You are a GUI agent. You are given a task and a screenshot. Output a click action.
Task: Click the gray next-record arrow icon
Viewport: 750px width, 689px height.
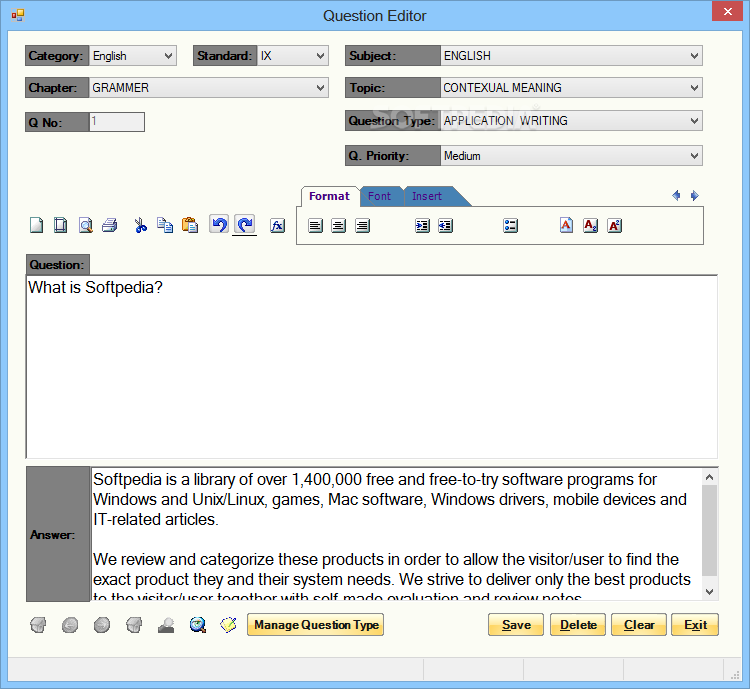(102, 624)
